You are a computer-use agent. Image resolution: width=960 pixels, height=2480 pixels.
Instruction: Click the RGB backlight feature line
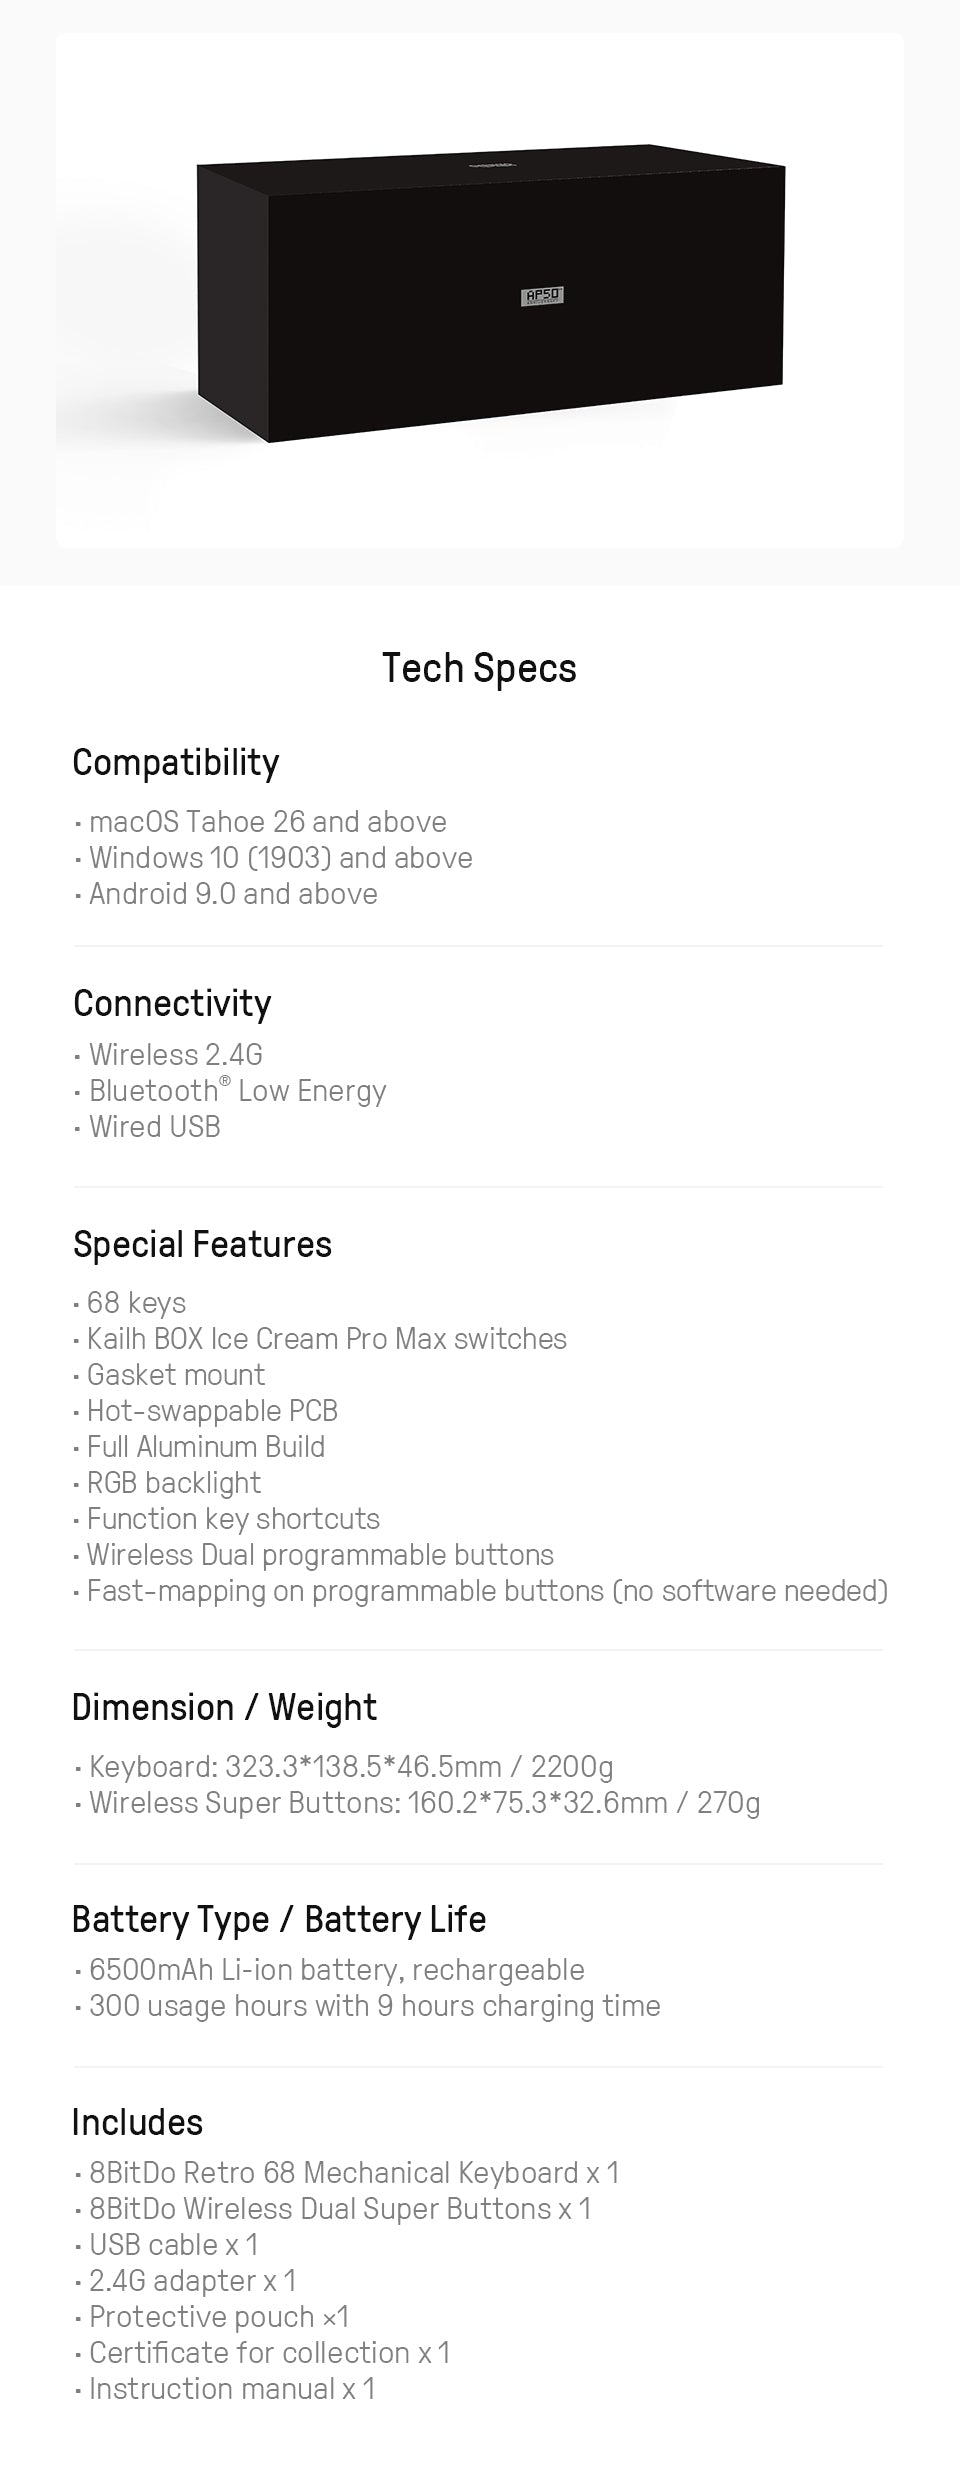(173, 1483)
